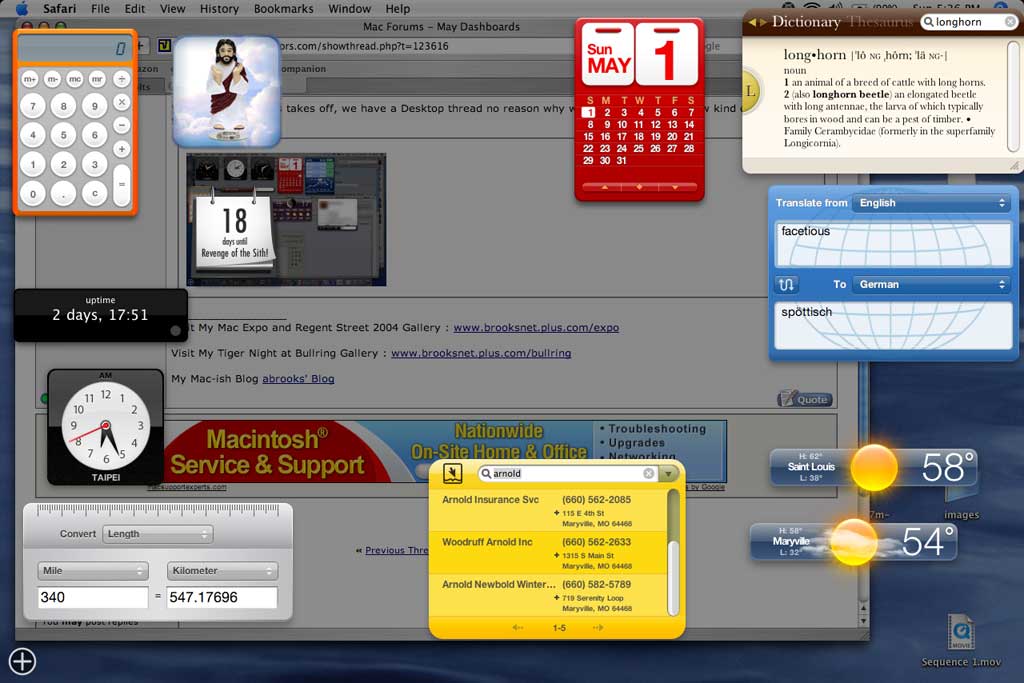Click the calculator minus key
This screenshot has width=1024, height=683.
tap(121, 125)
